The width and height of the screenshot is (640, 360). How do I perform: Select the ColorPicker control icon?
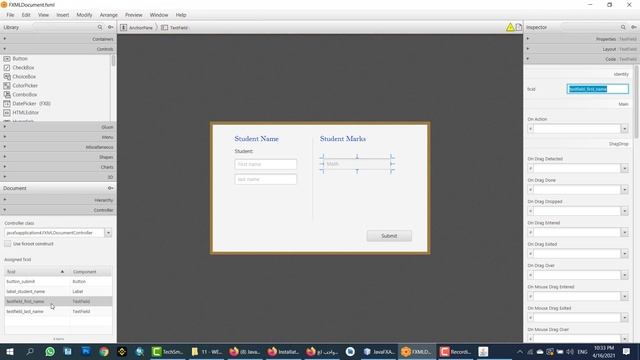tap(7, 85)
